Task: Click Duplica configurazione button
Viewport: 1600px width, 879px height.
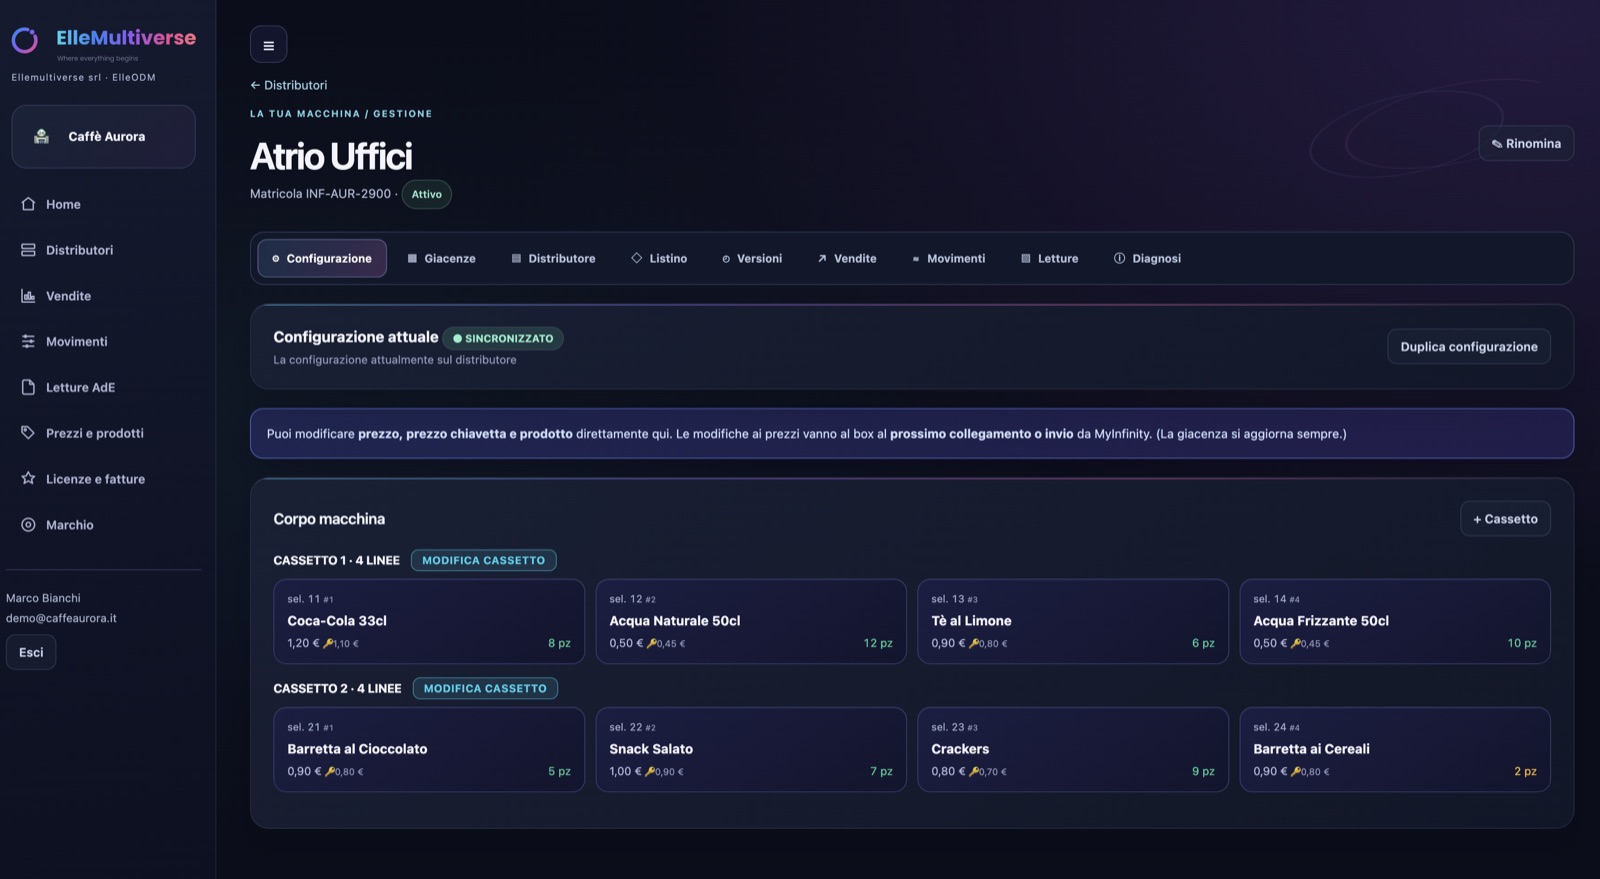Action: [x=1469, y=347]
